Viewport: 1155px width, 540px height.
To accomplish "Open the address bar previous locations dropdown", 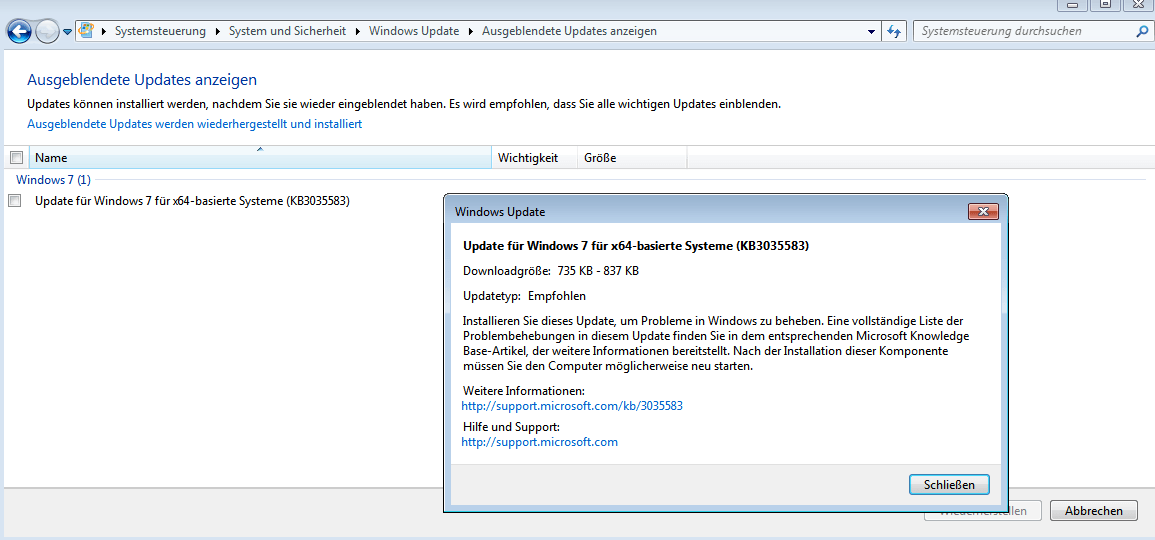I will click(872, 32).
